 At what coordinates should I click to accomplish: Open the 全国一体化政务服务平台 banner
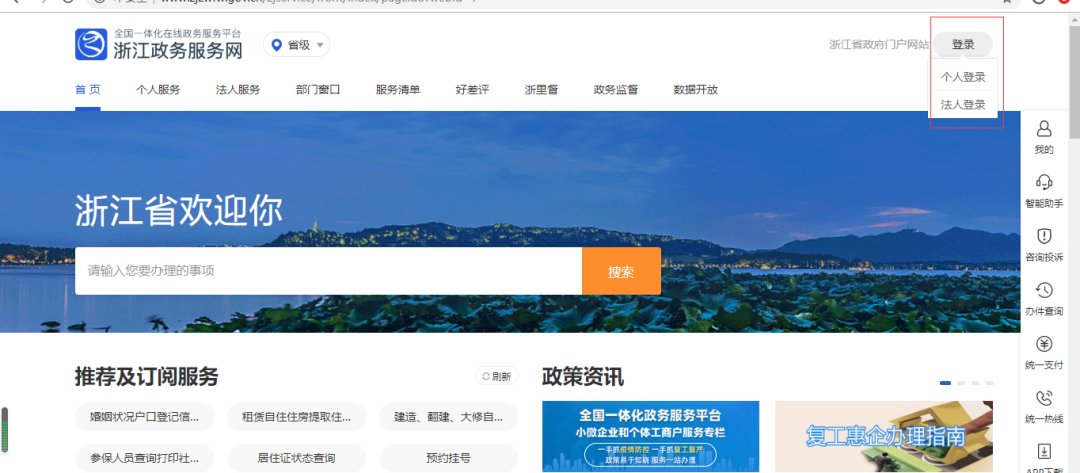[650, 437]
